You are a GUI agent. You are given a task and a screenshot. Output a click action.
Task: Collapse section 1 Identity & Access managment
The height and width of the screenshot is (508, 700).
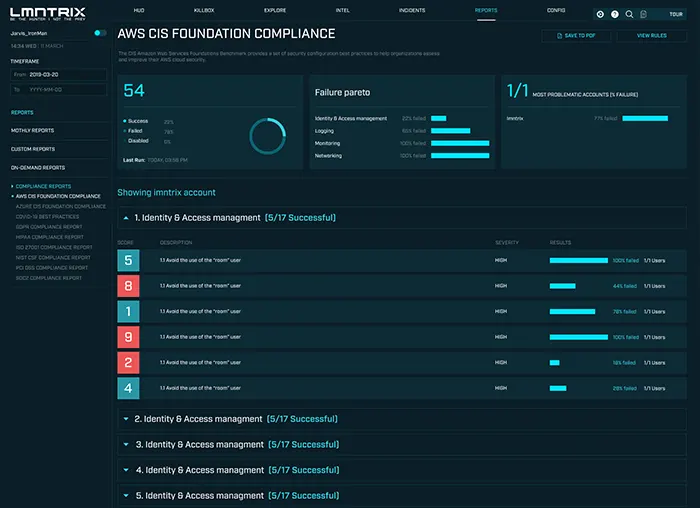click(x=126, y=218)
